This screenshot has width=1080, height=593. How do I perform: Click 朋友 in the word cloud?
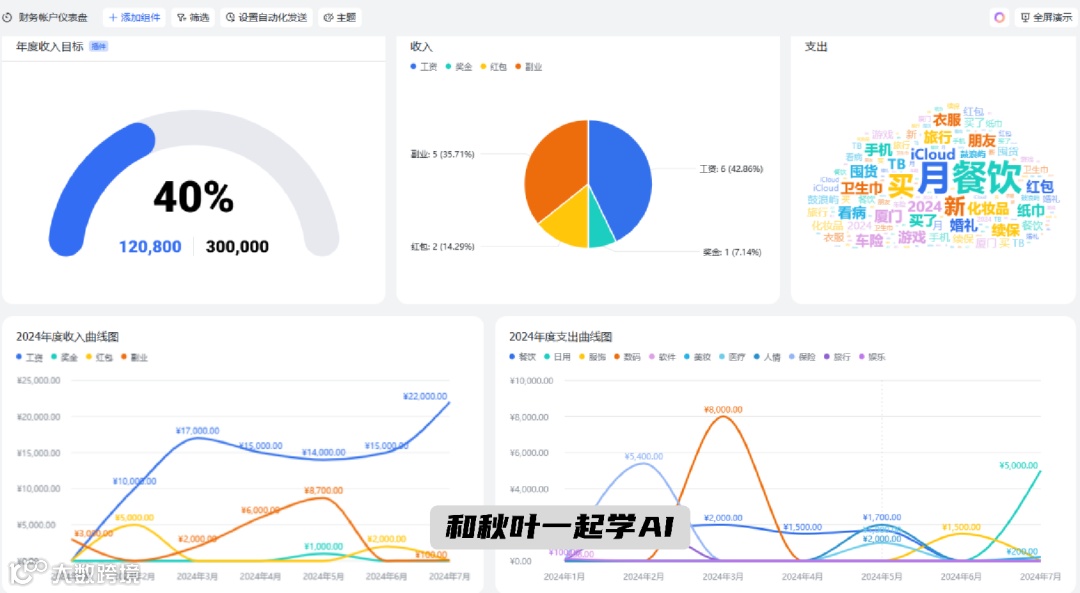pyautogui.click(x=982, y=141)
